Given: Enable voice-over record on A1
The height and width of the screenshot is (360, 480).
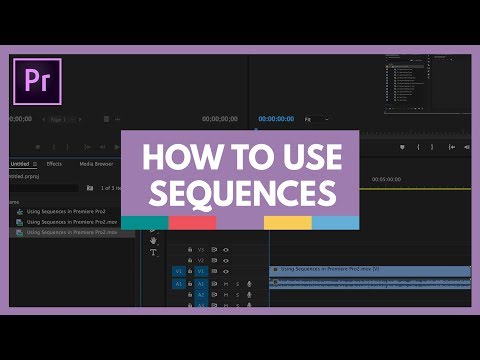Looking at the screenshot, I should (249, 284).
